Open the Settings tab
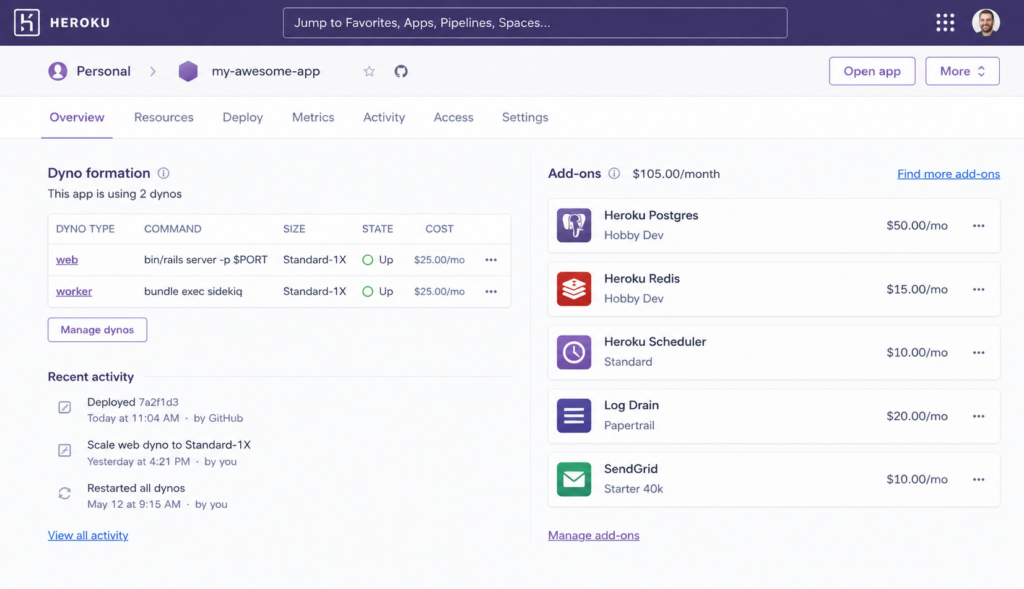The image size is (1024, 589). tap(525, 118)
